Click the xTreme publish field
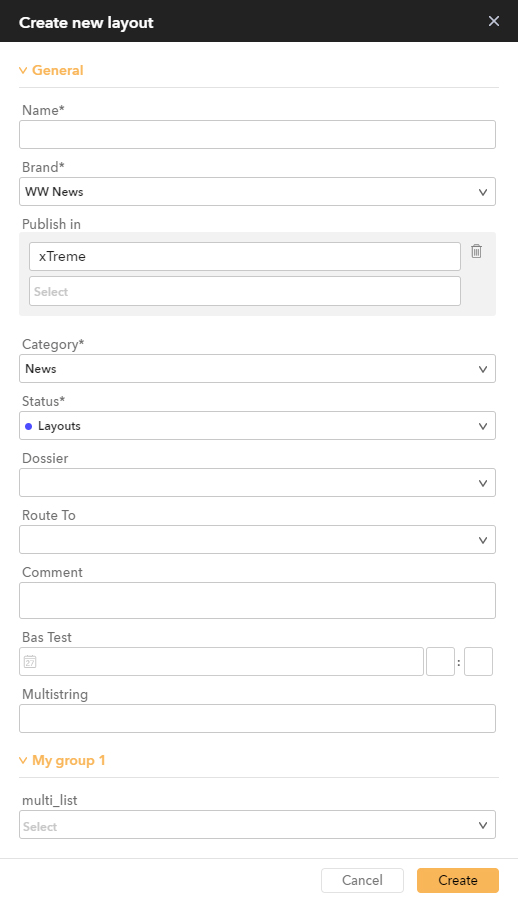This screenshot has width=518, height=903. 245,256
